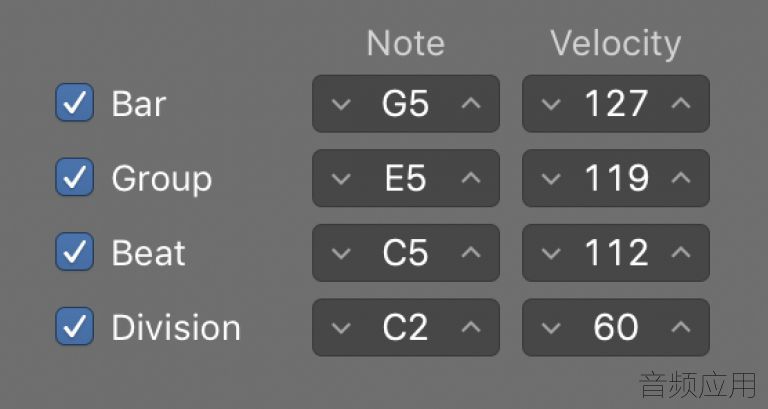Decrease Bar velocity from 127
The image size is (768, 409).
(551, 104)
